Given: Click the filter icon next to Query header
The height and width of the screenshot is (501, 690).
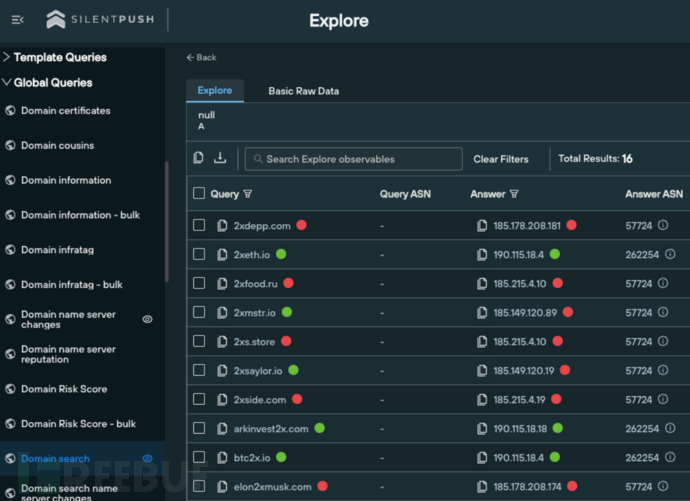Looking at the screenshot, I should coord(248,194).
